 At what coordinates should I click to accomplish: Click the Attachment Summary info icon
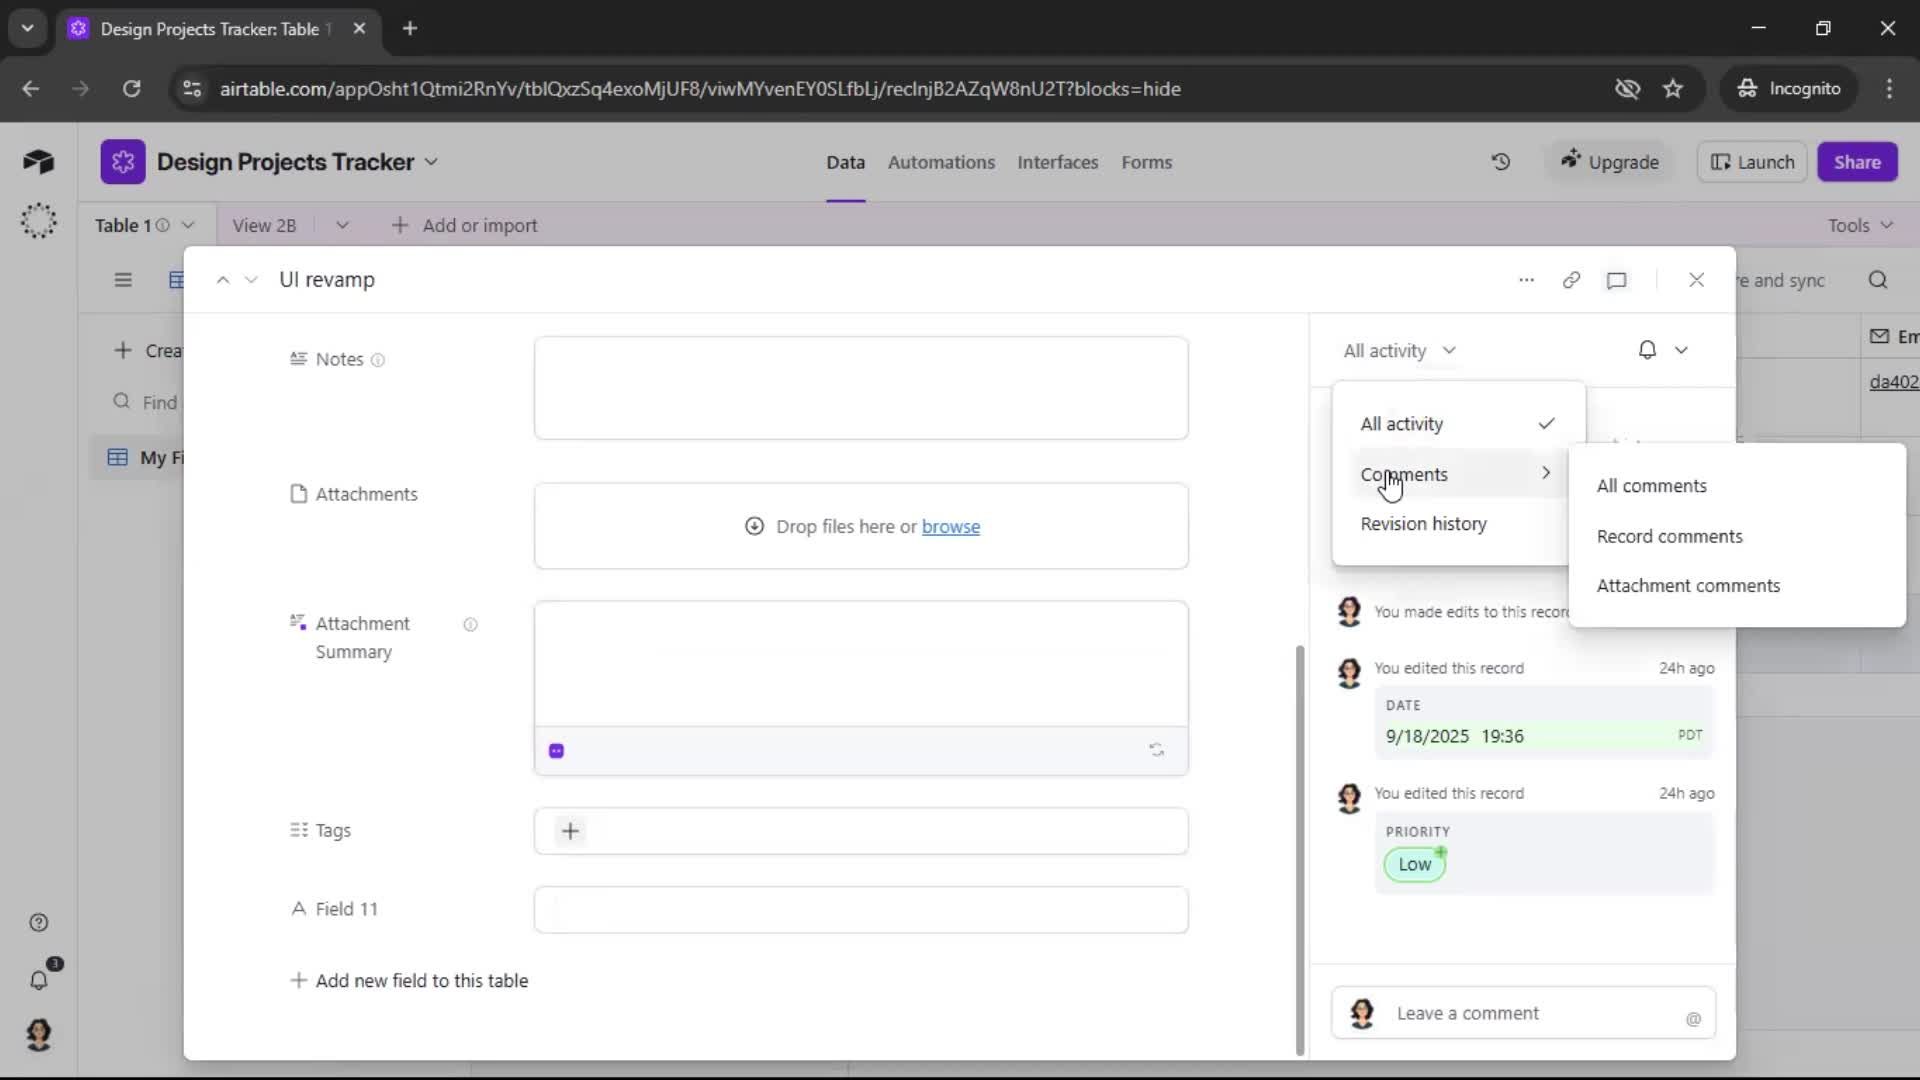tap(470, 624)
